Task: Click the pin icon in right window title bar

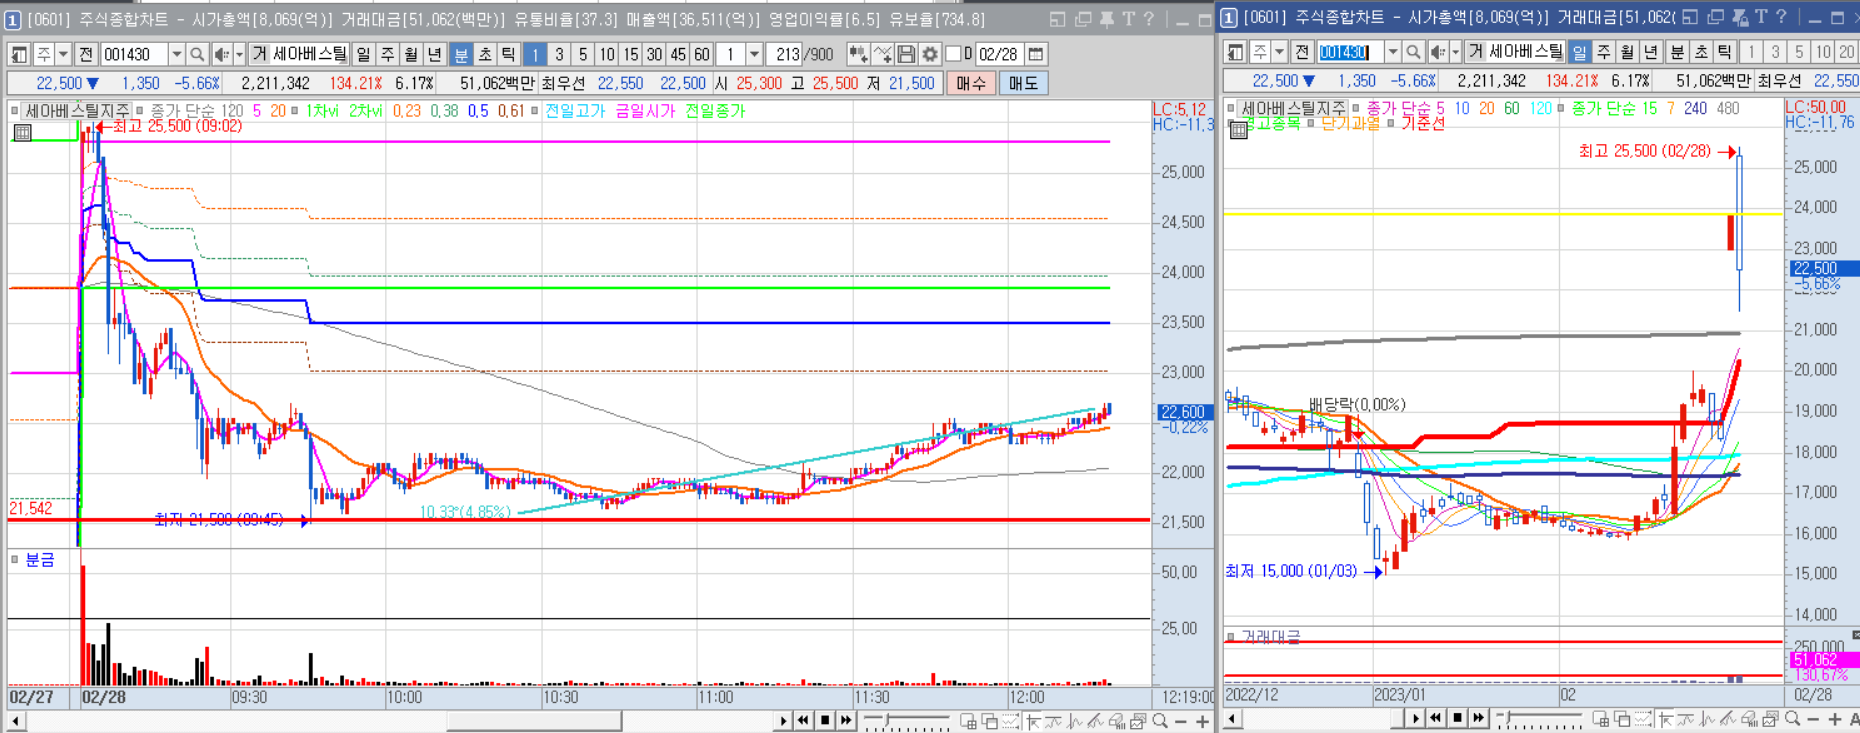Action: click(1739, 18)
